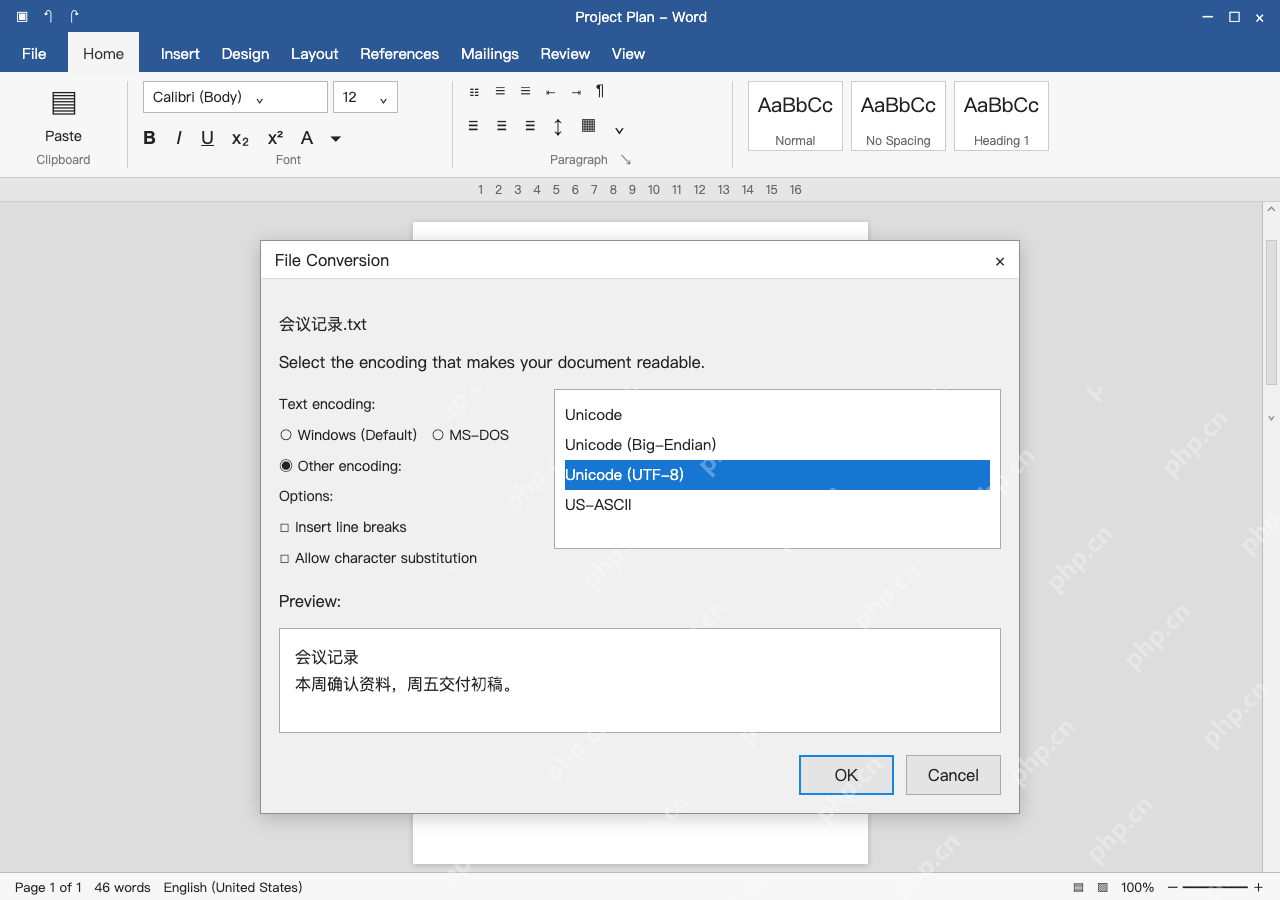Screen dimensions: 1280x900
Task: Underline the selected text
Action: (x=207, y=138)
